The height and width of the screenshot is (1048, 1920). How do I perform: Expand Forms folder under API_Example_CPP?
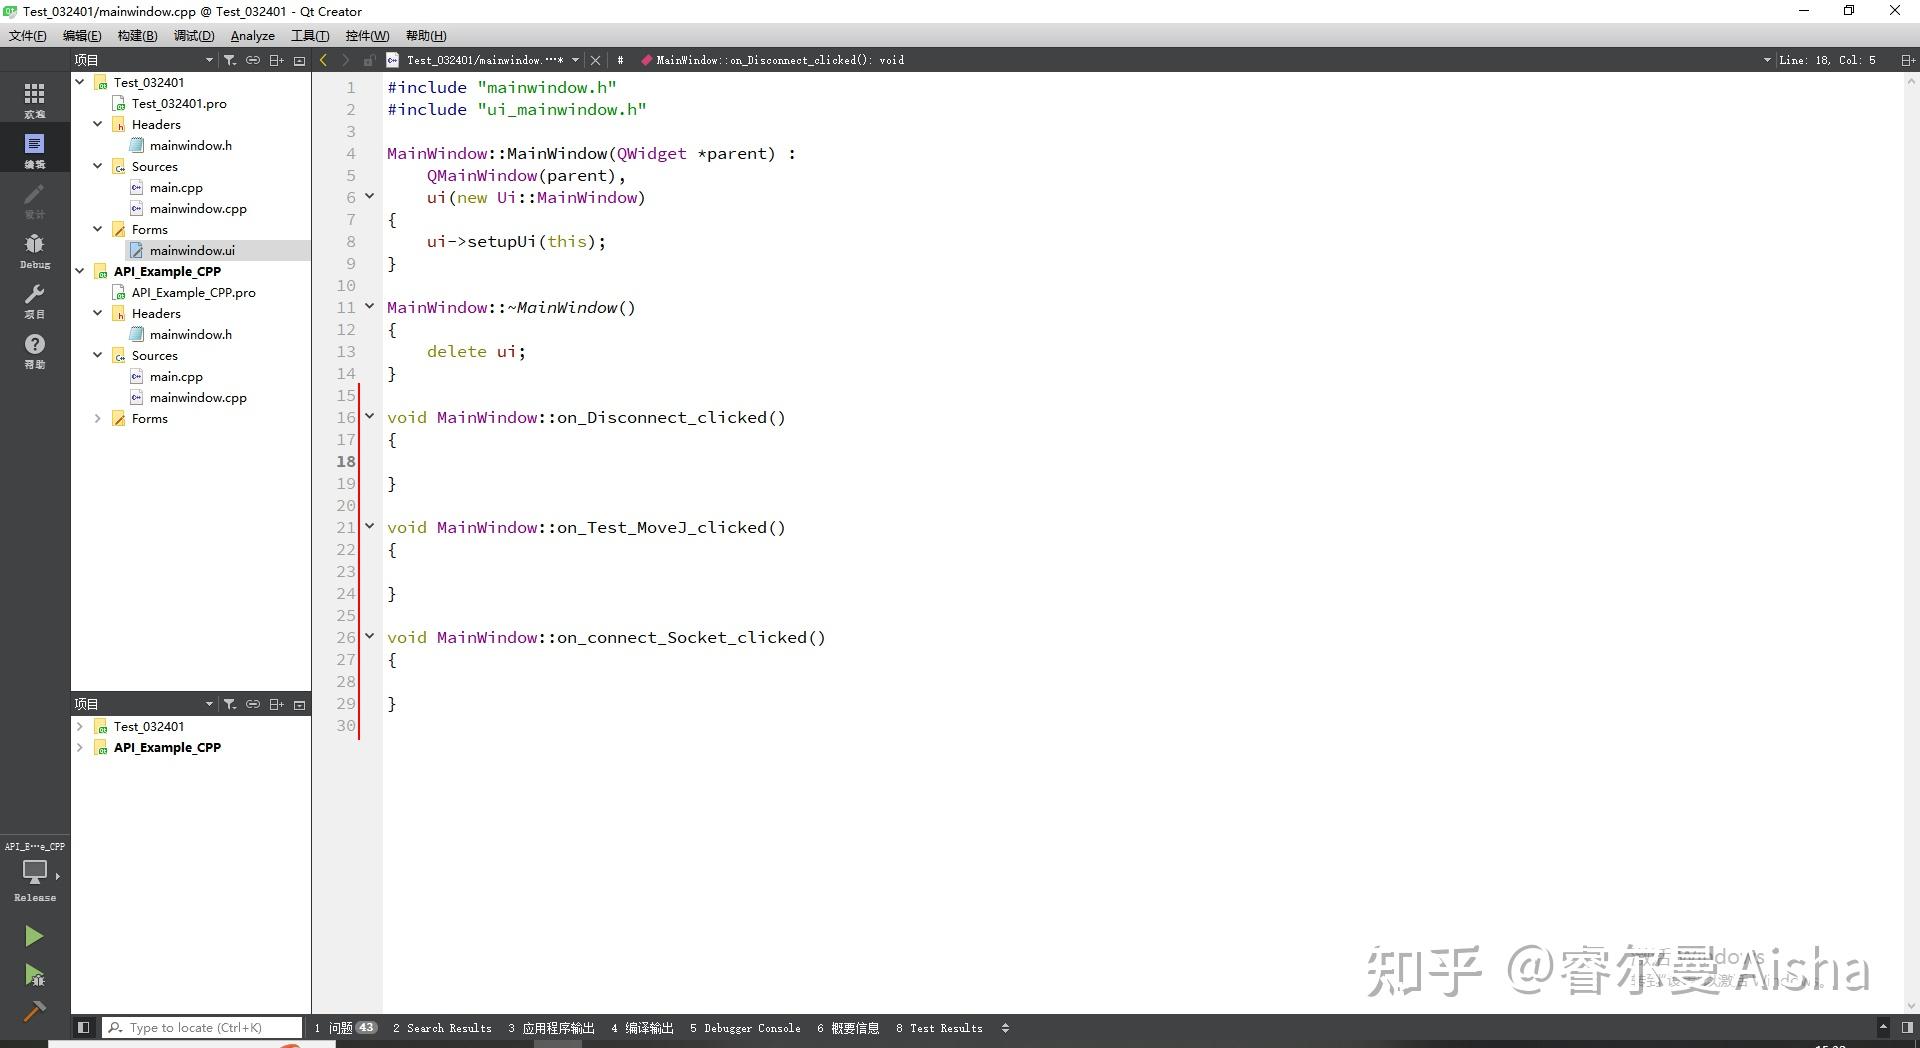98,418
